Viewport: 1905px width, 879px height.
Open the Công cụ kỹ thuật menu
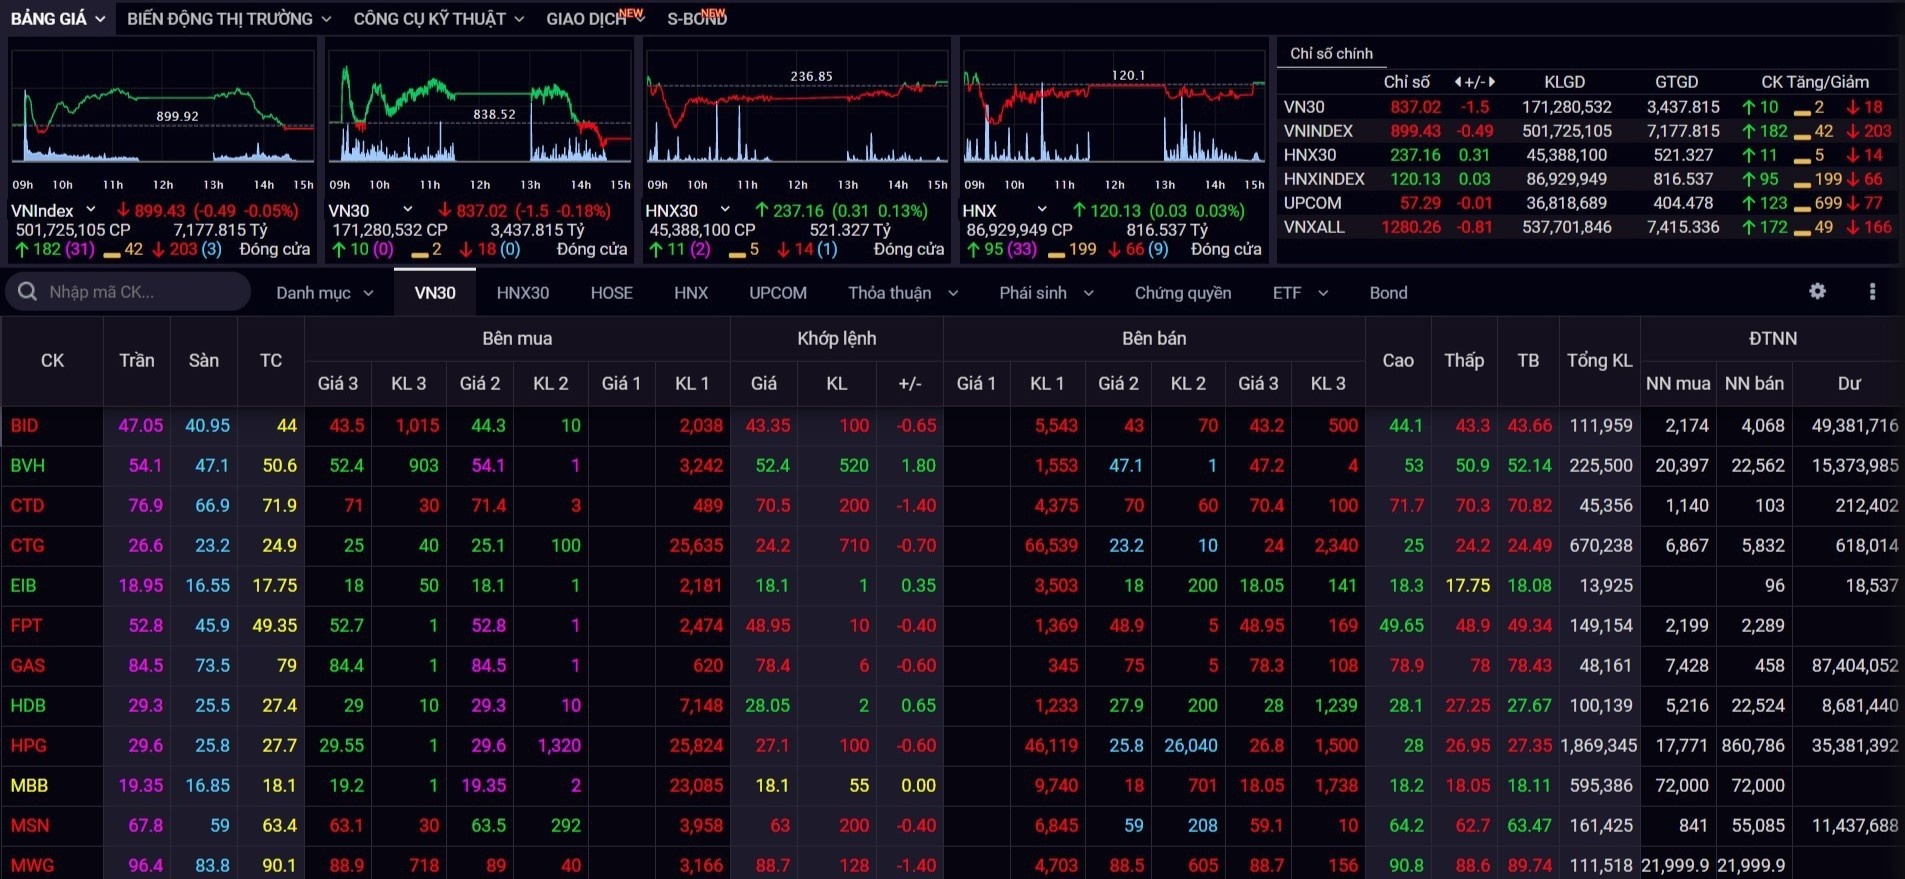[438, 19]
